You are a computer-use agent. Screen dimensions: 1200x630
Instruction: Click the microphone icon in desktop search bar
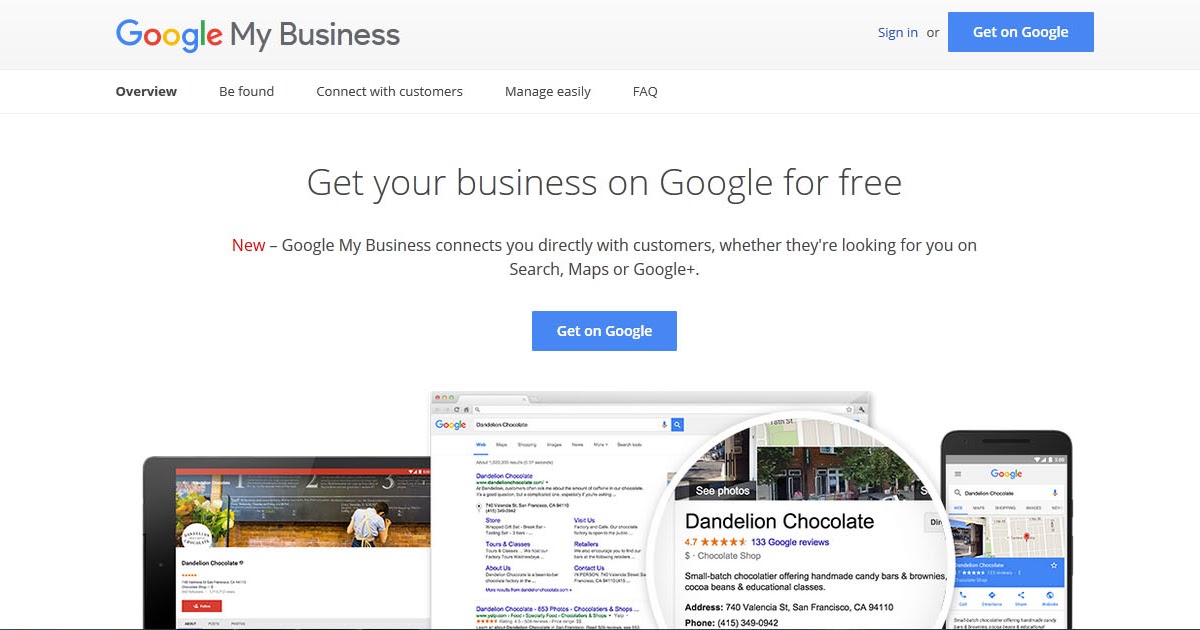coord(664,425)
